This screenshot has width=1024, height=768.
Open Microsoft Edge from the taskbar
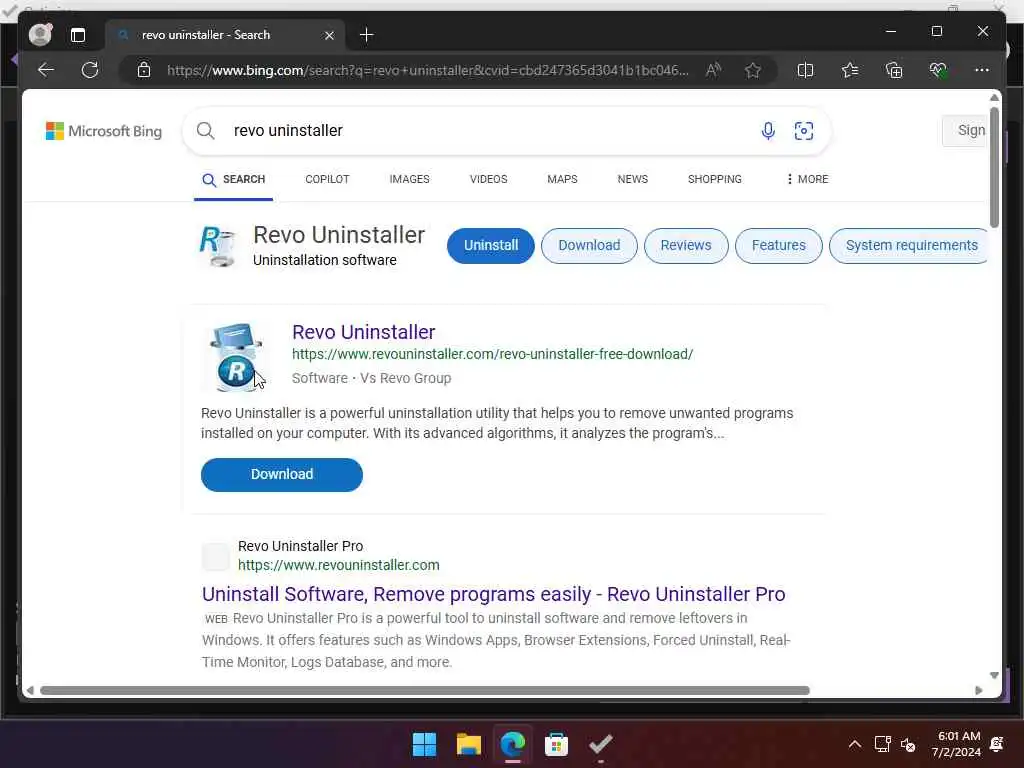point(513,744)
